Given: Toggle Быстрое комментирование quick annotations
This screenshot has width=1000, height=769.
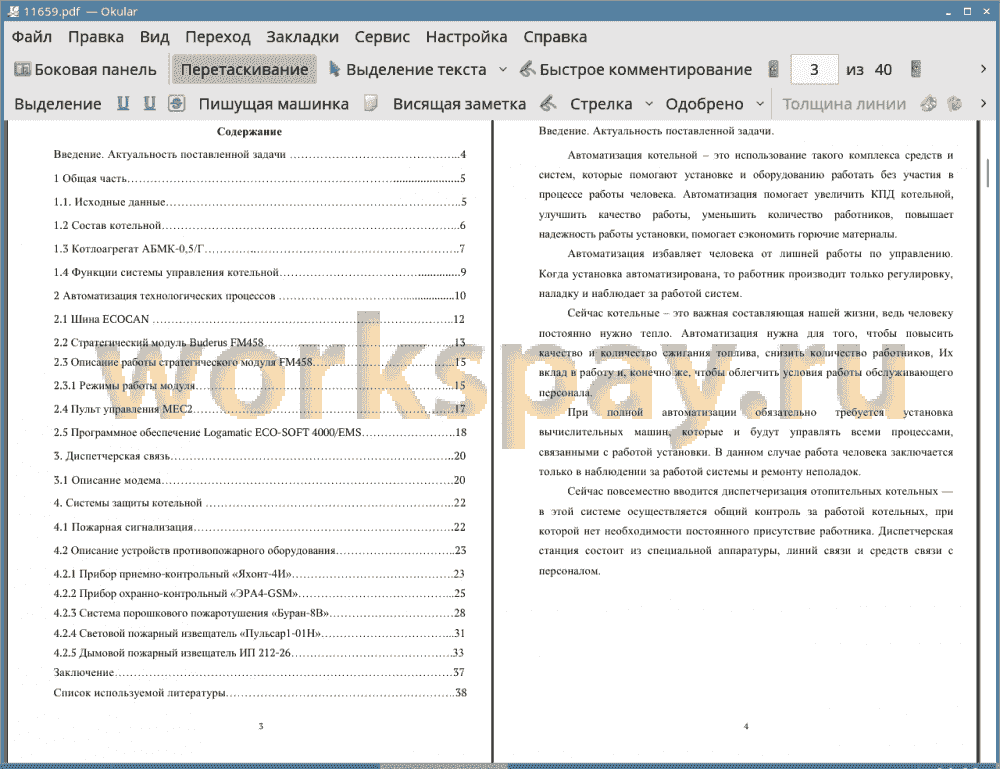Looking at the screenshot, I should pyautogui.click(x=636, y=70).
